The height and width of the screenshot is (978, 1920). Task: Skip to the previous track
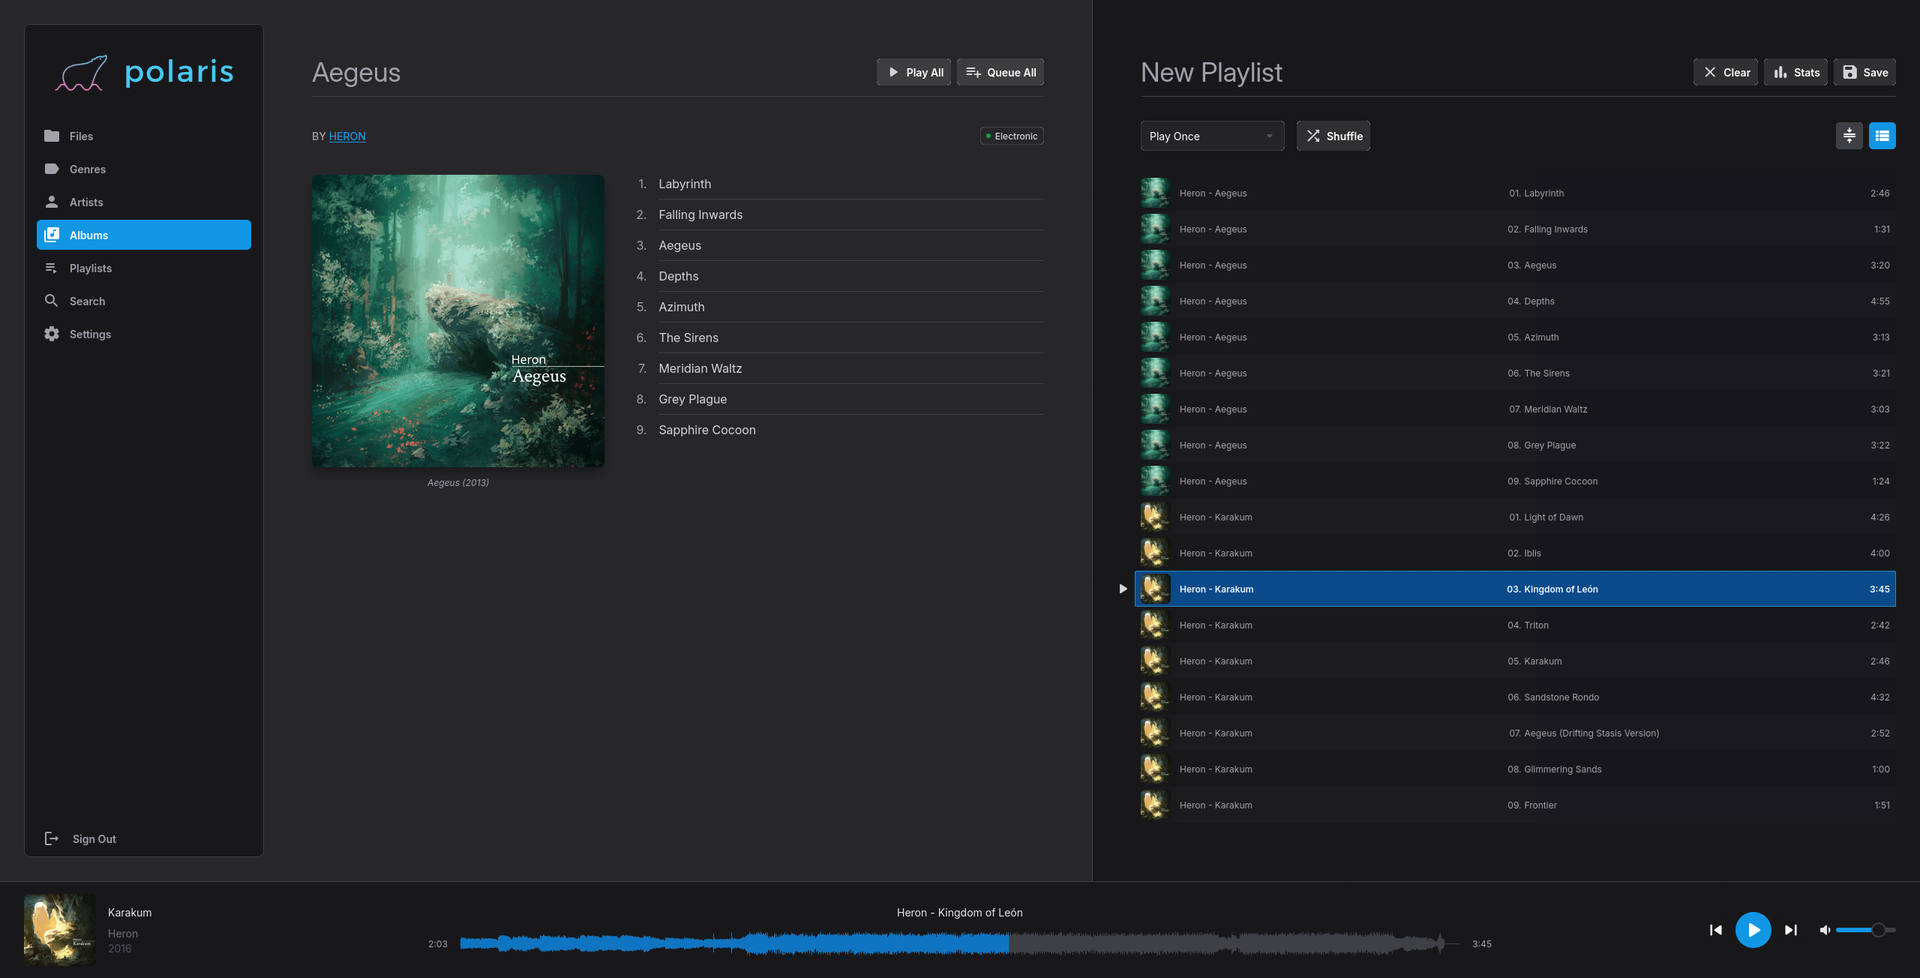pyautogui.click(x=1716, y=930)
